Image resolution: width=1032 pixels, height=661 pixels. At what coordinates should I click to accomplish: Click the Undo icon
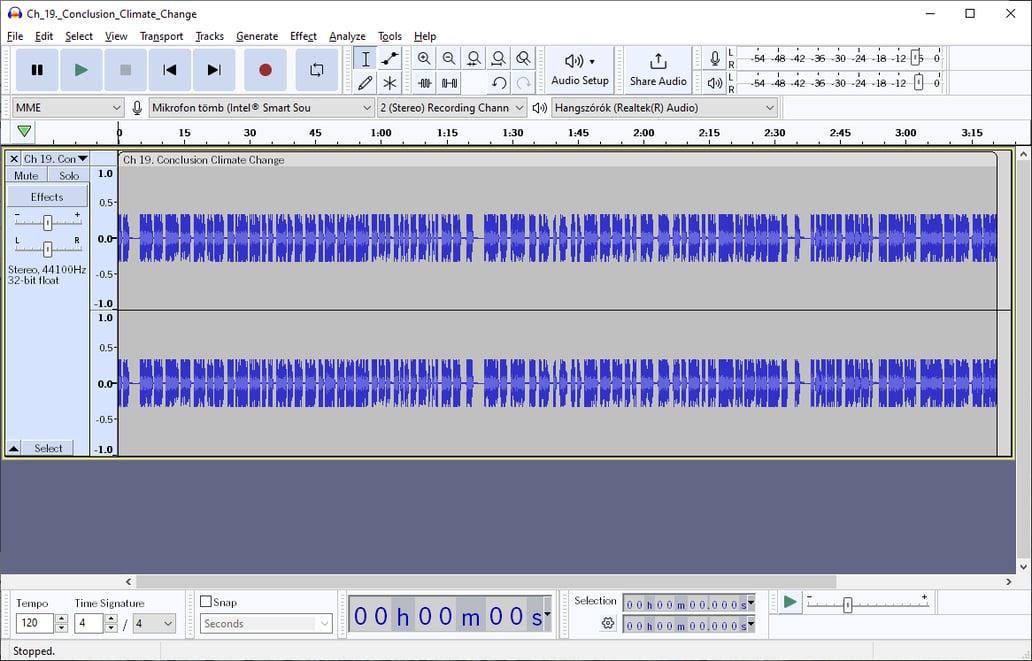[498, 82]
